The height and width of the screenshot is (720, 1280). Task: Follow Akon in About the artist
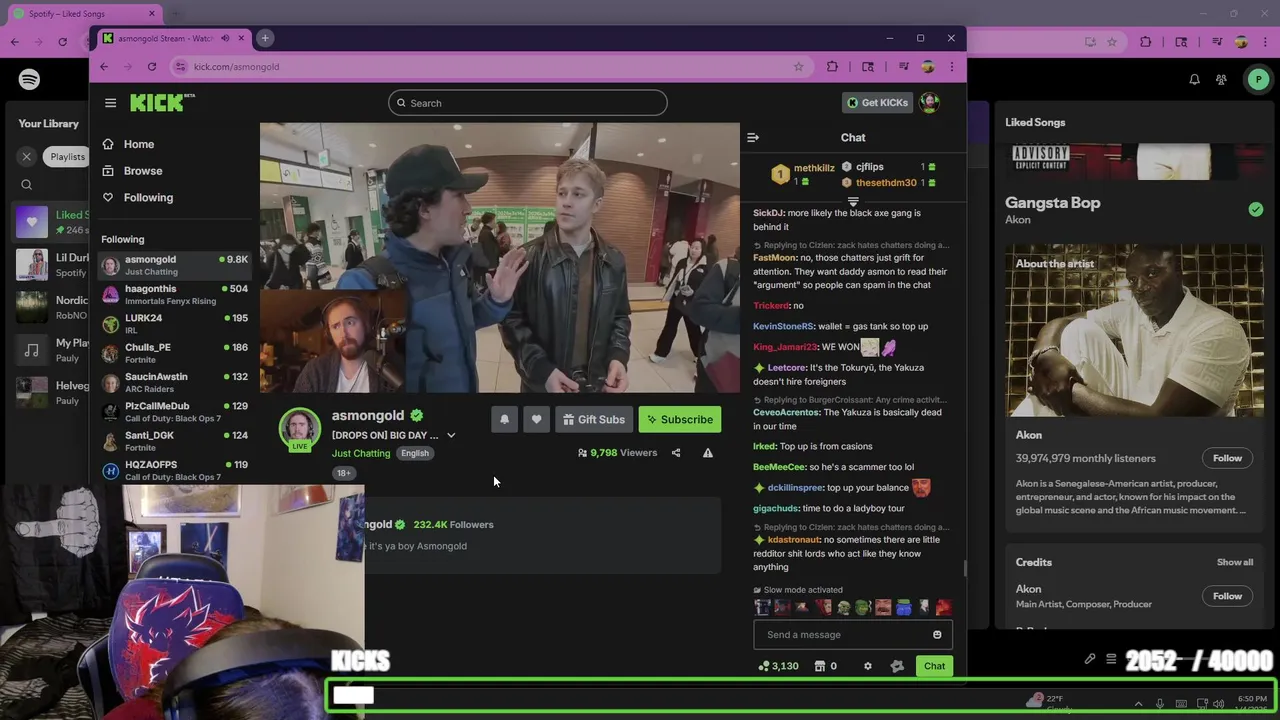(1227, 459)
